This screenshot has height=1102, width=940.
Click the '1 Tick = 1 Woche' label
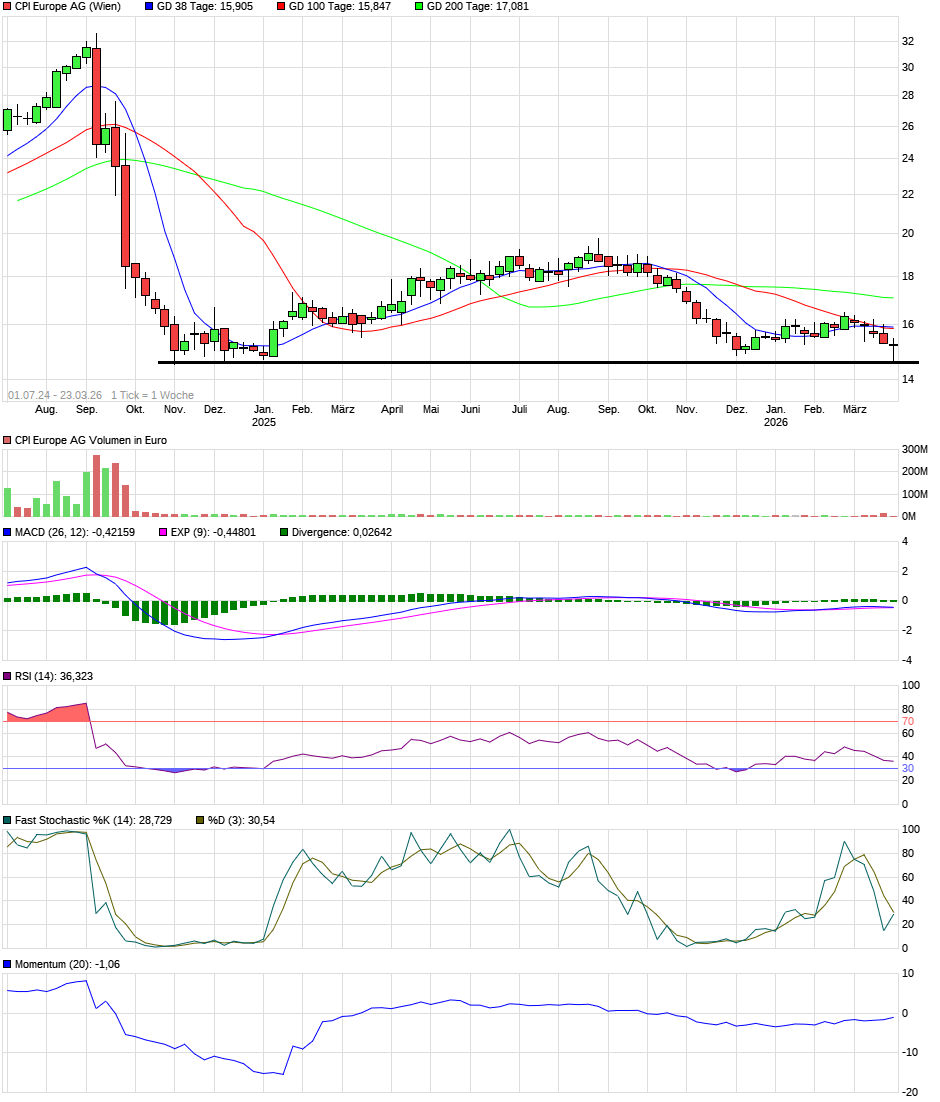pyautogui.click(x=152, y=395)
